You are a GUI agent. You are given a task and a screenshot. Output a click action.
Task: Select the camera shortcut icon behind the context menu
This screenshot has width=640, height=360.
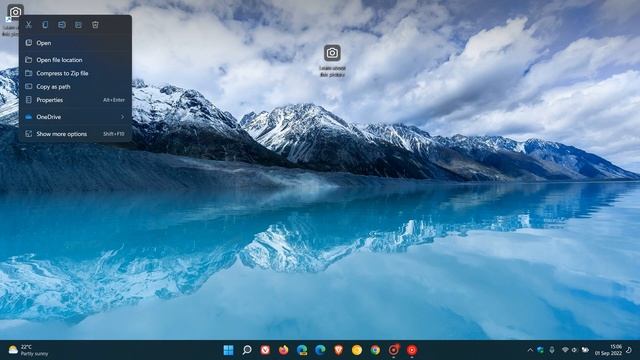pos(15,11)
